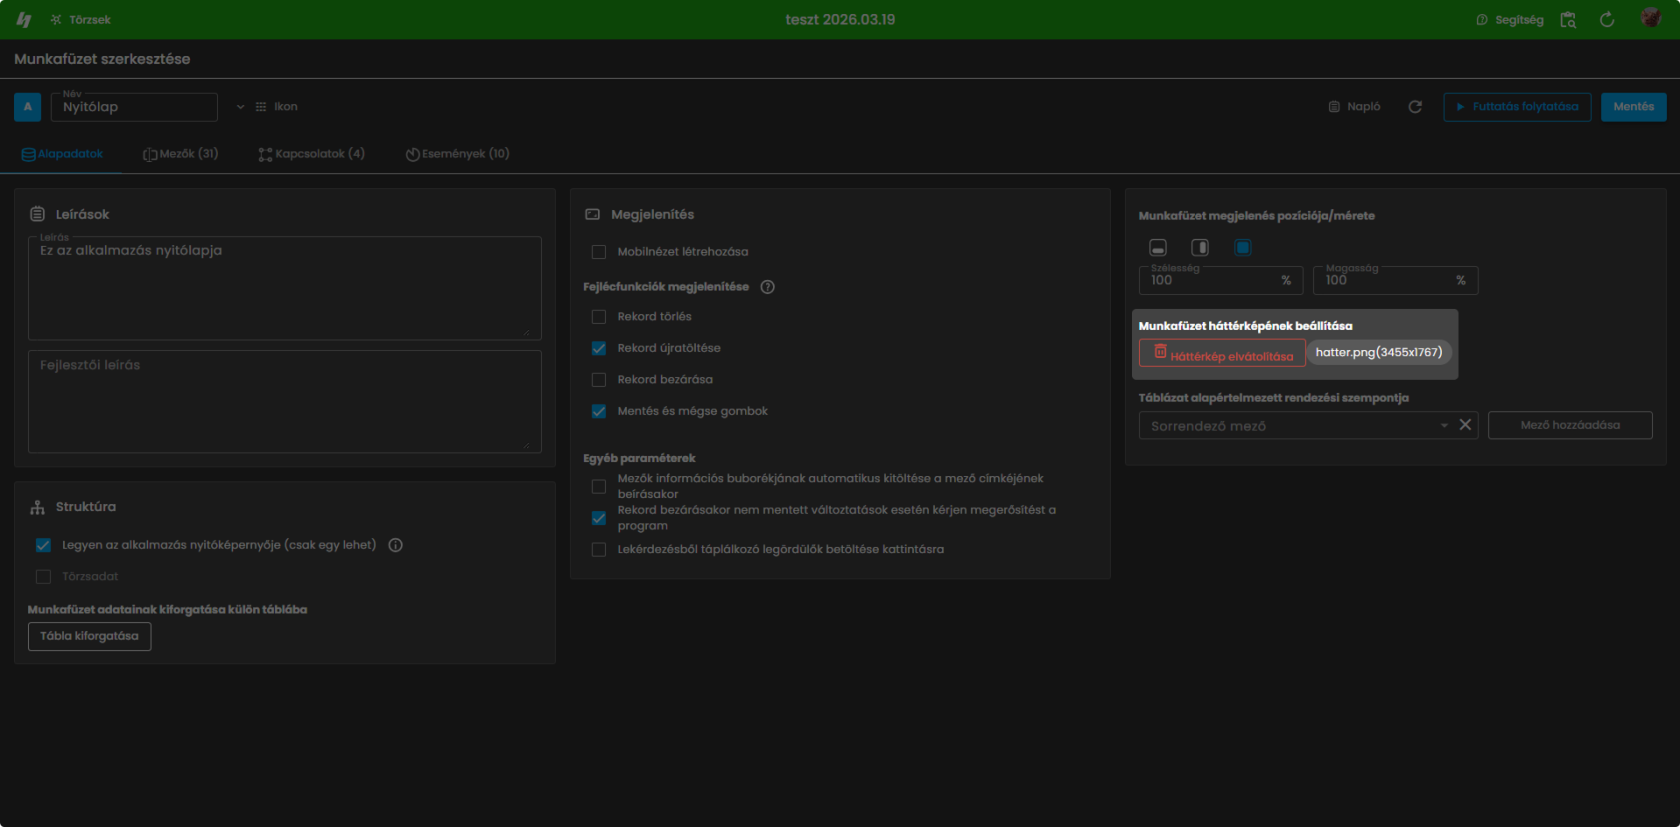Switch to the Kapcsolatok (4) tab
Screen dimensions: 1680x827
tap(311, 154)
